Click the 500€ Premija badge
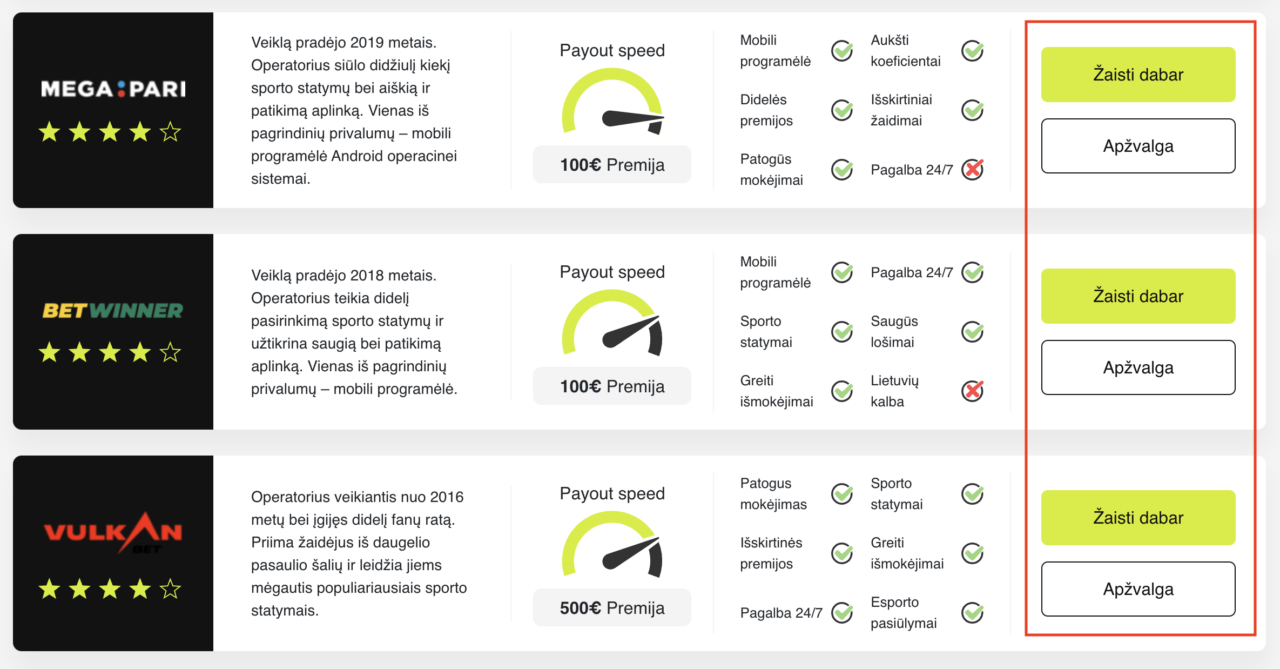Image resolution: width=1280 pixels, height=669 pixels. pos(612,608)
